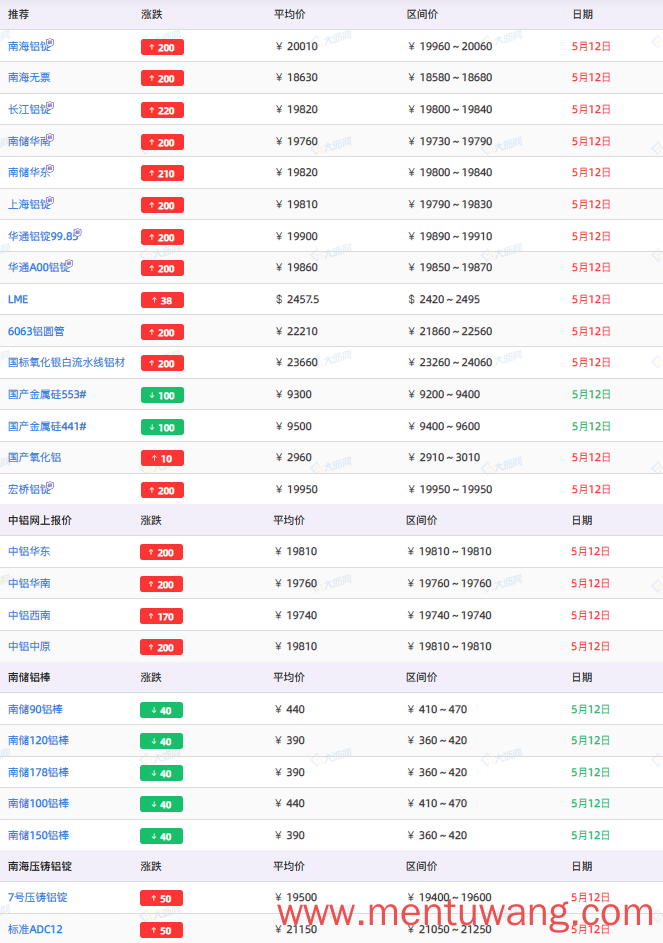663x943 pixels.
Task: Open the 国产氧化铝 link
Action: [34, 458]
